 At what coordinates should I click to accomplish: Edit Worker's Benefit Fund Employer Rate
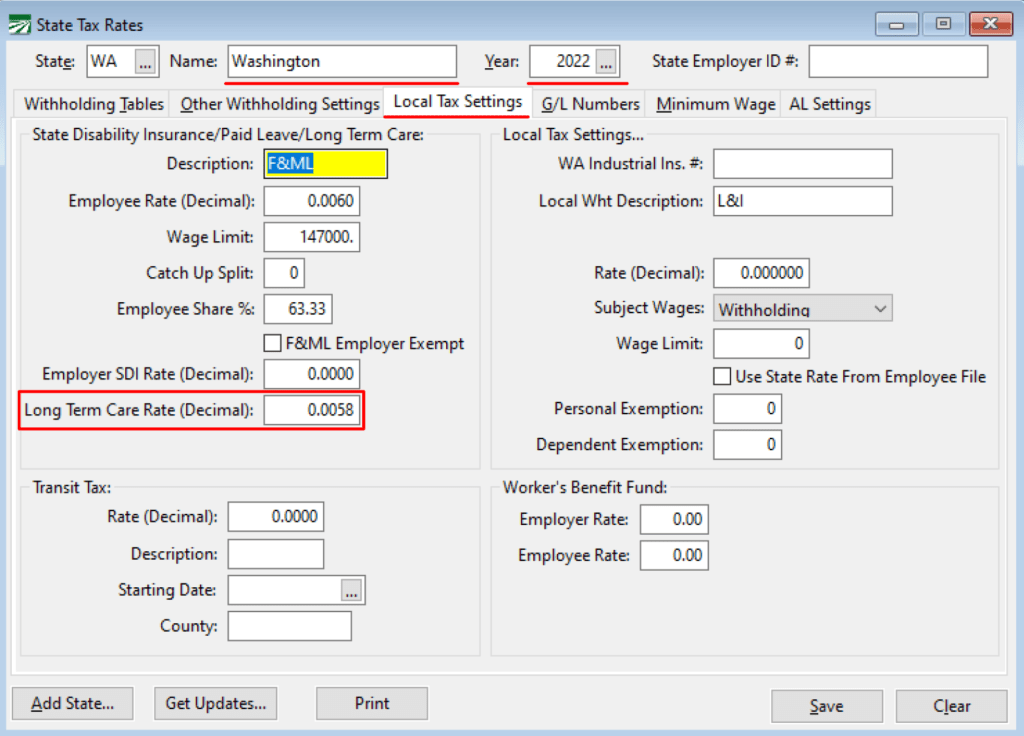[674, 520]
